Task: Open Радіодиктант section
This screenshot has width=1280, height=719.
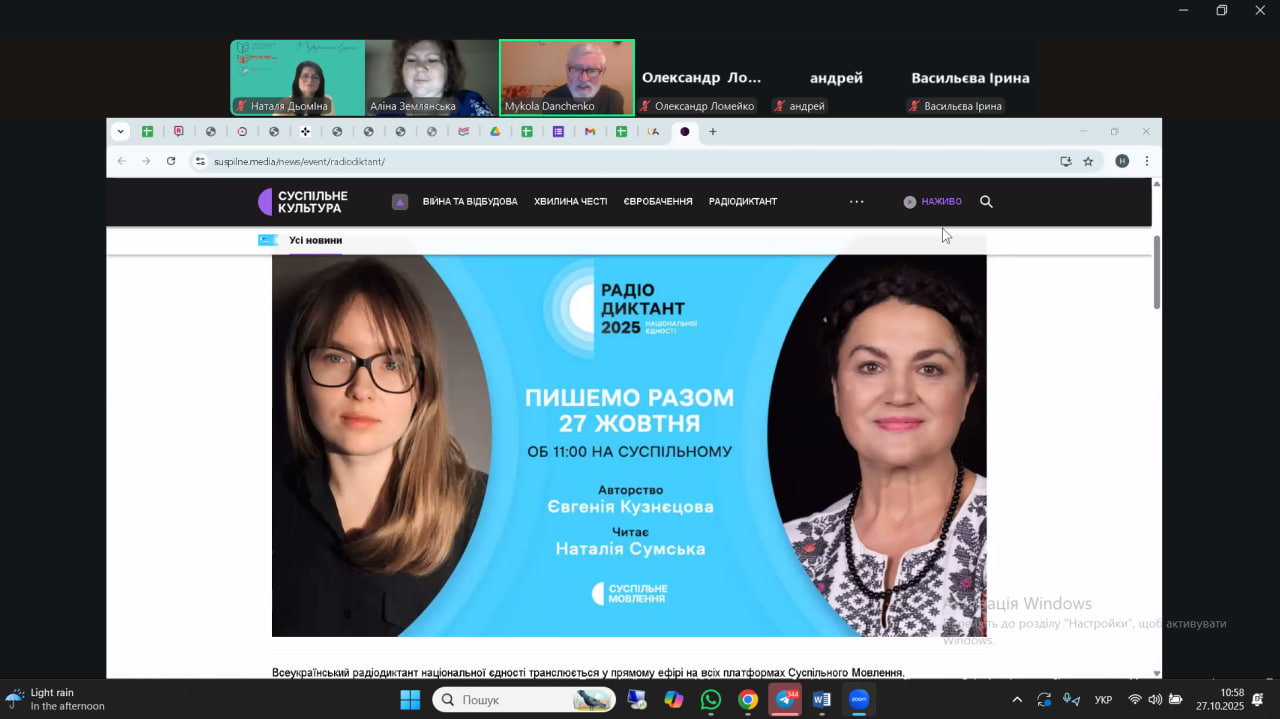Action: pyautogui.click(x=743, y=202)
